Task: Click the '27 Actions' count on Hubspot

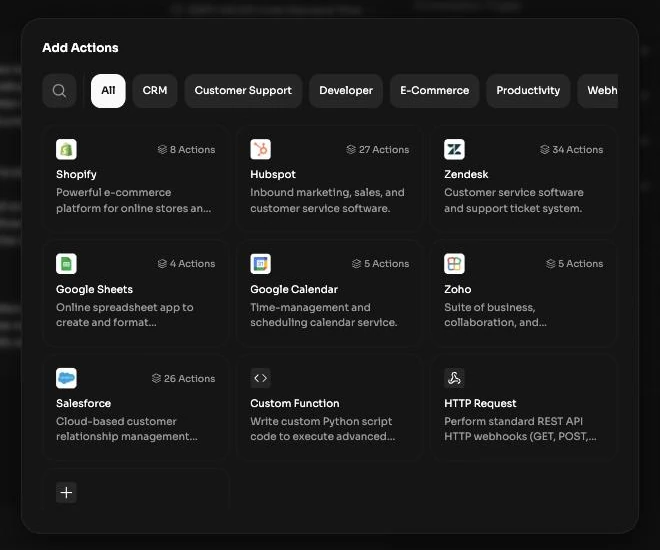Action: [384, 149]
